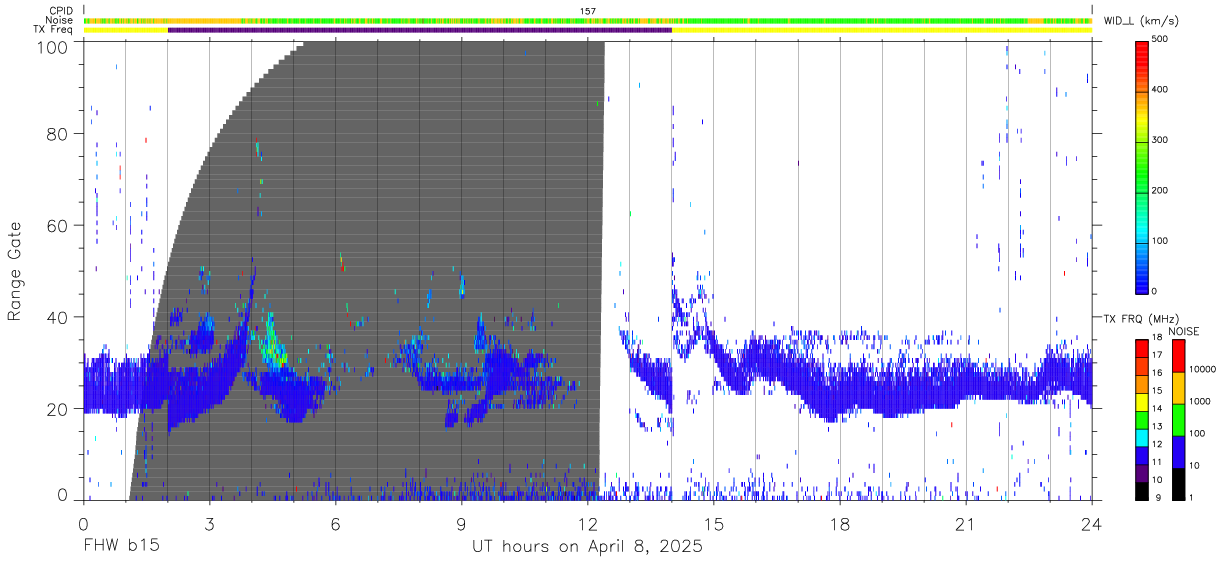Click the cyan 12–13 MHz swatch
1228x567 pixels.
(x=1142, y=436)
